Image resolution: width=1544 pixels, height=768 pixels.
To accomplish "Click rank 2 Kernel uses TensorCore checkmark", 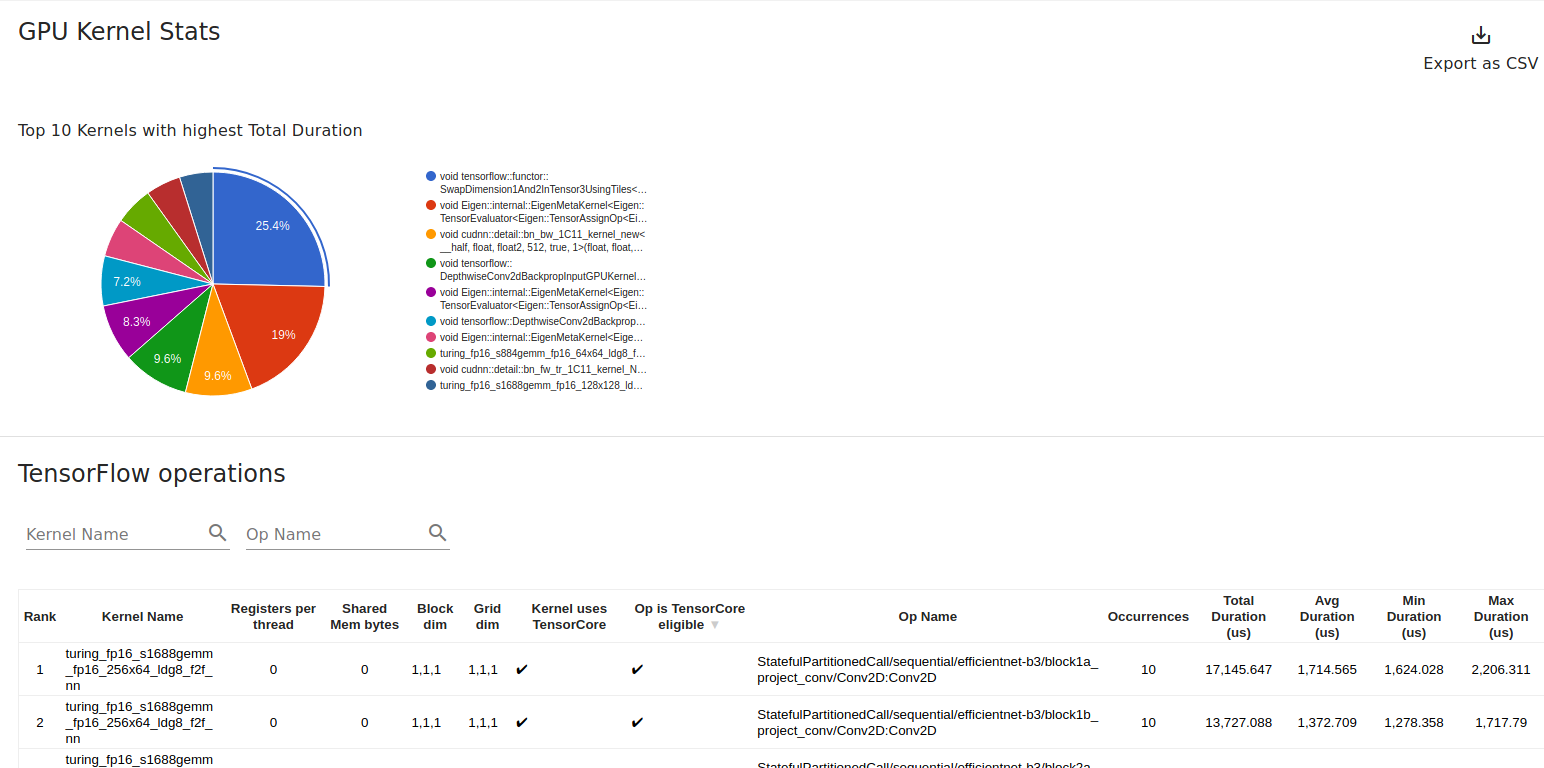I will 521,722.
